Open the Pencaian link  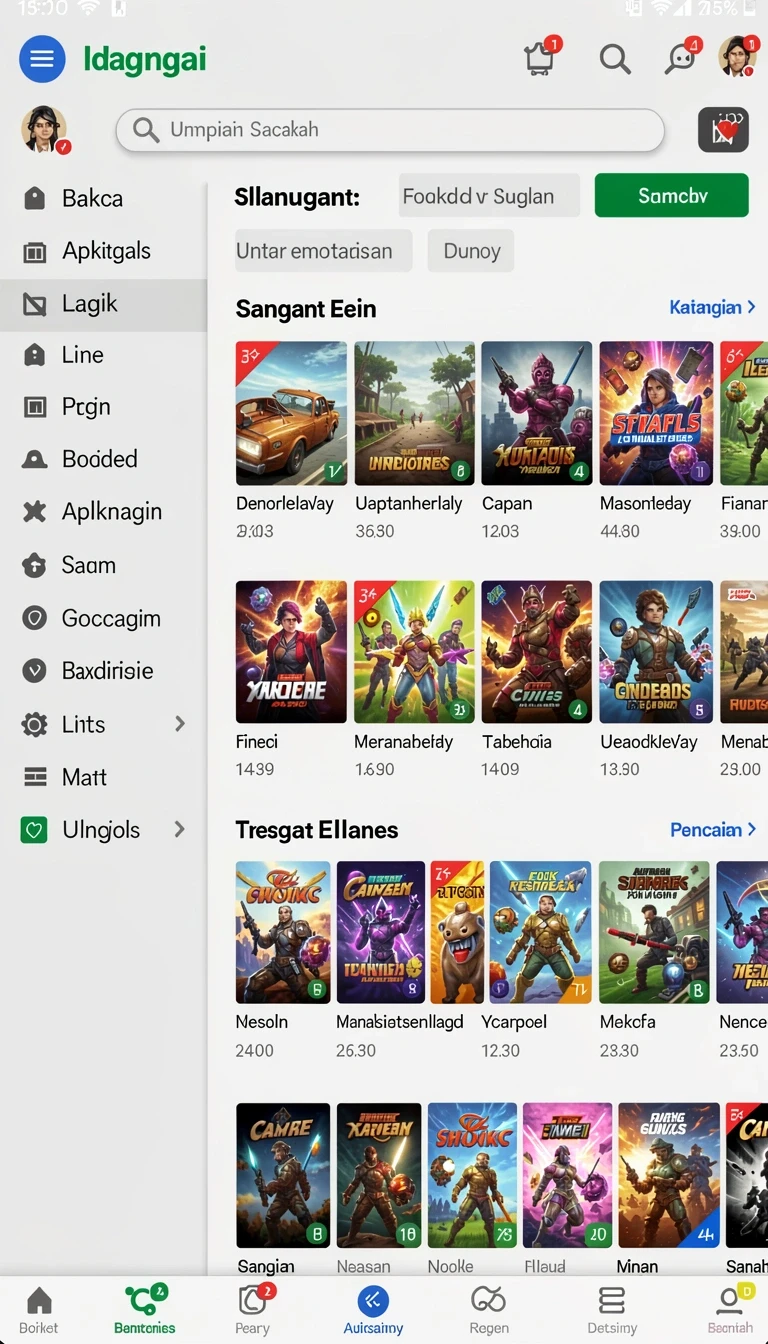713,829
